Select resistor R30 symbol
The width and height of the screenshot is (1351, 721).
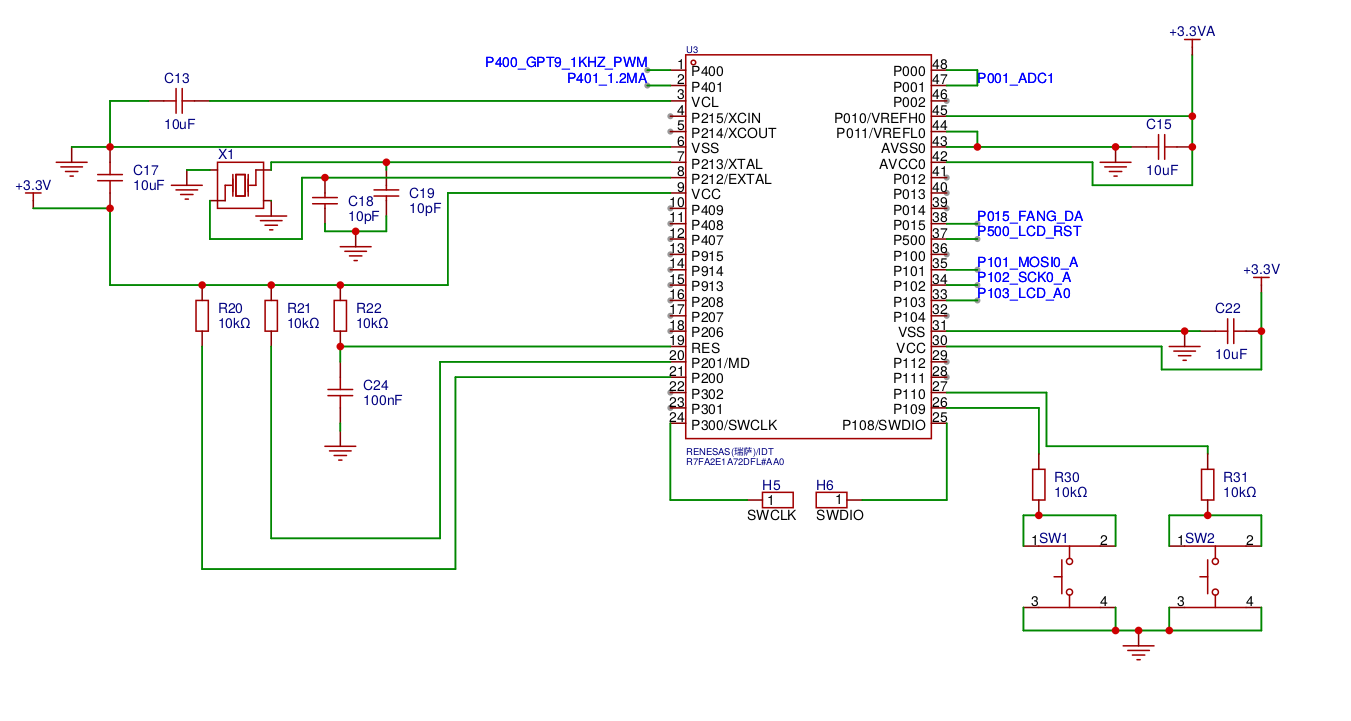[1038, 485]
